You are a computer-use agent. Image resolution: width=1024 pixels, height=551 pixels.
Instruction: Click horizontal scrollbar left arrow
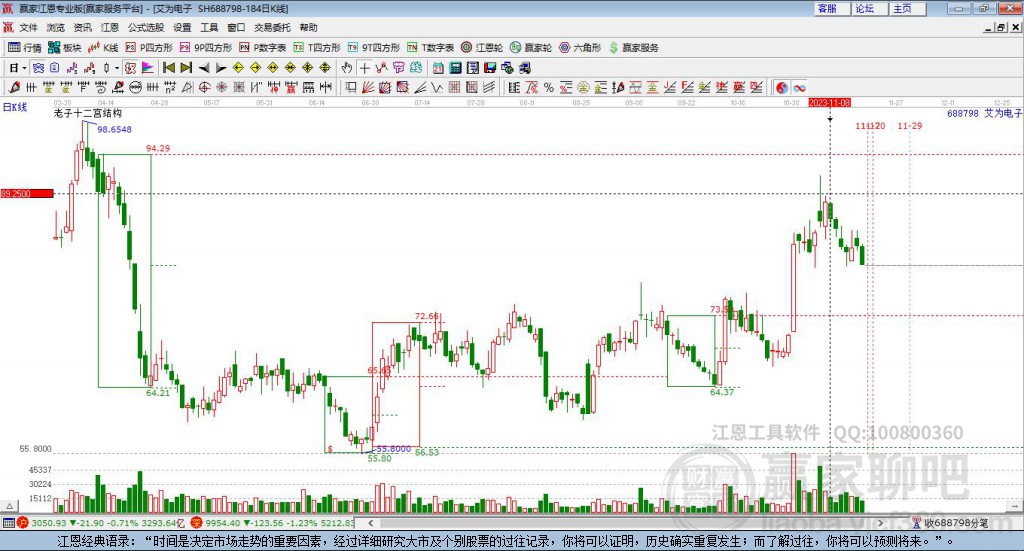[x=371, y=523]
